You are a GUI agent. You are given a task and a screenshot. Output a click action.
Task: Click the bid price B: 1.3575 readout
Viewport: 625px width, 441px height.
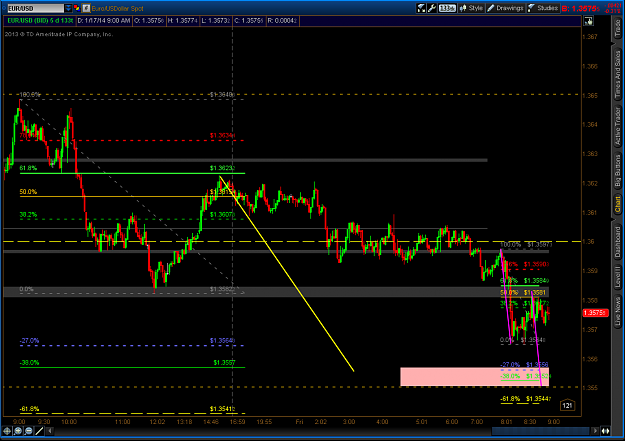pos(581,8)
